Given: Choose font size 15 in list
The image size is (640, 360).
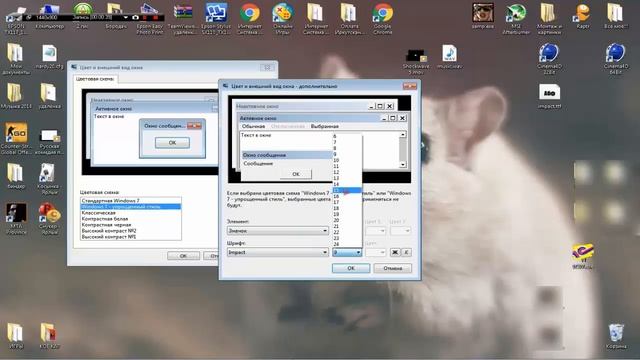Looking at the screenshot, I should (347, 190).
